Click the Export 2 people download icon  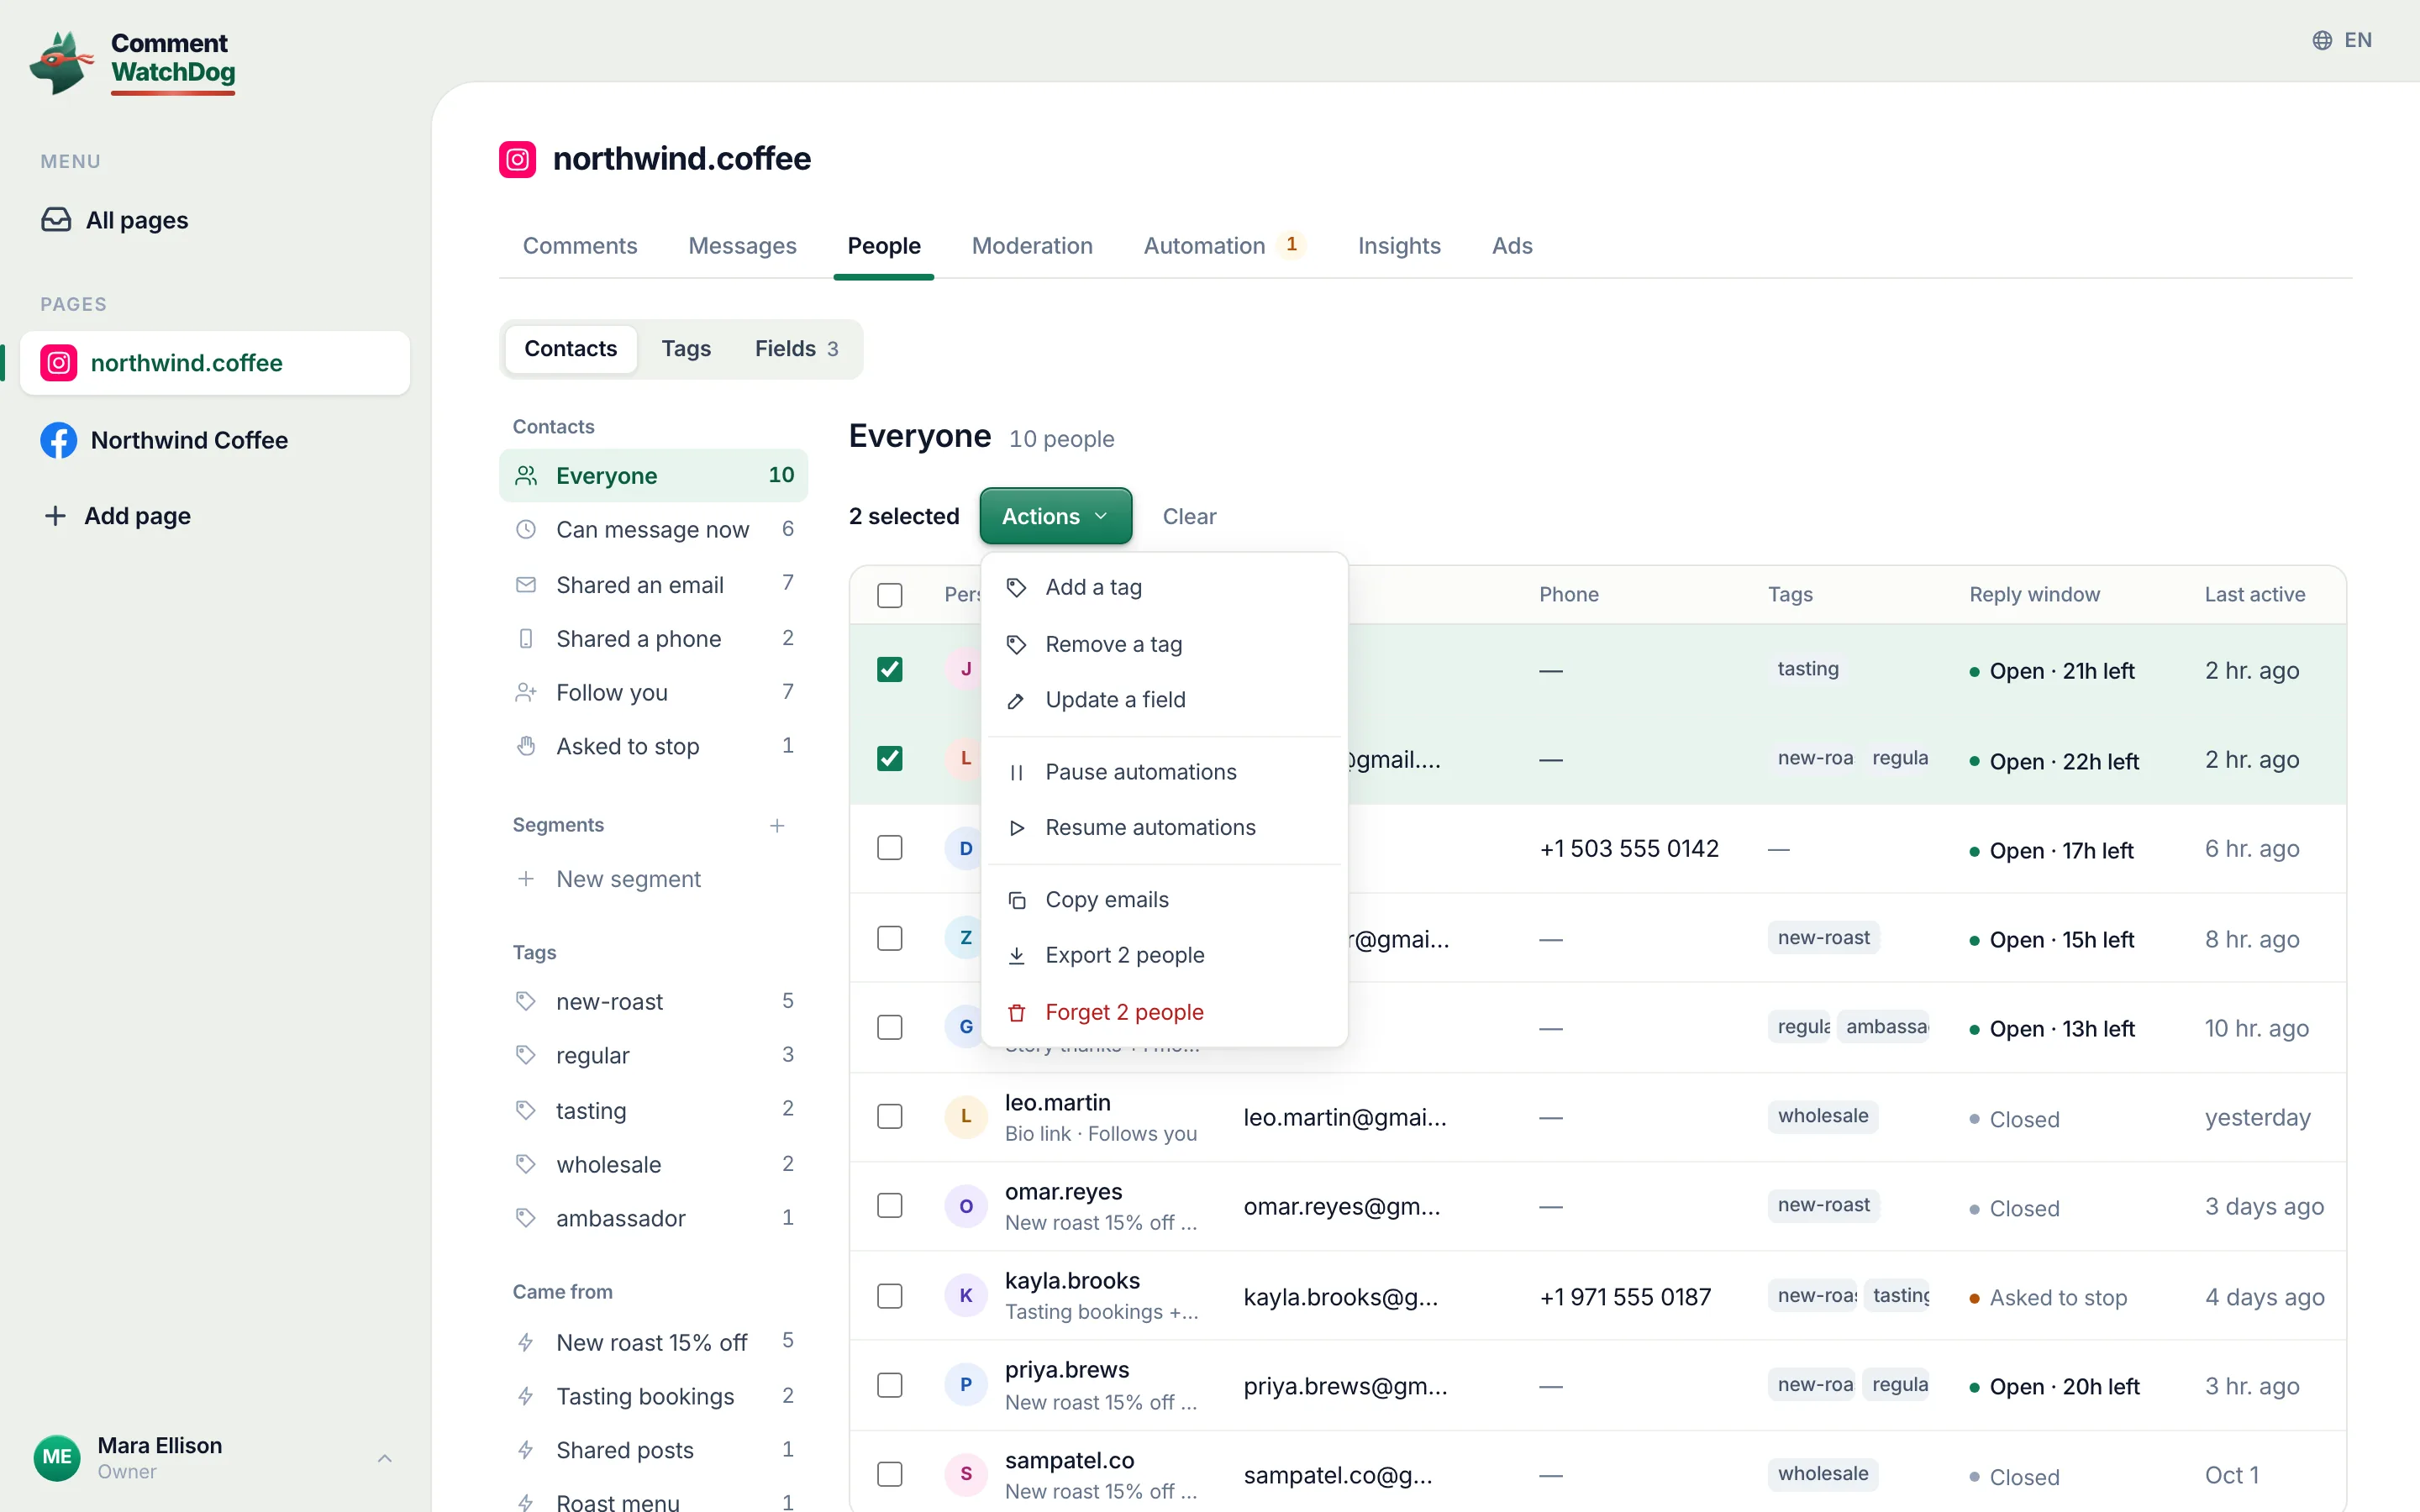tap(1016, 955)
